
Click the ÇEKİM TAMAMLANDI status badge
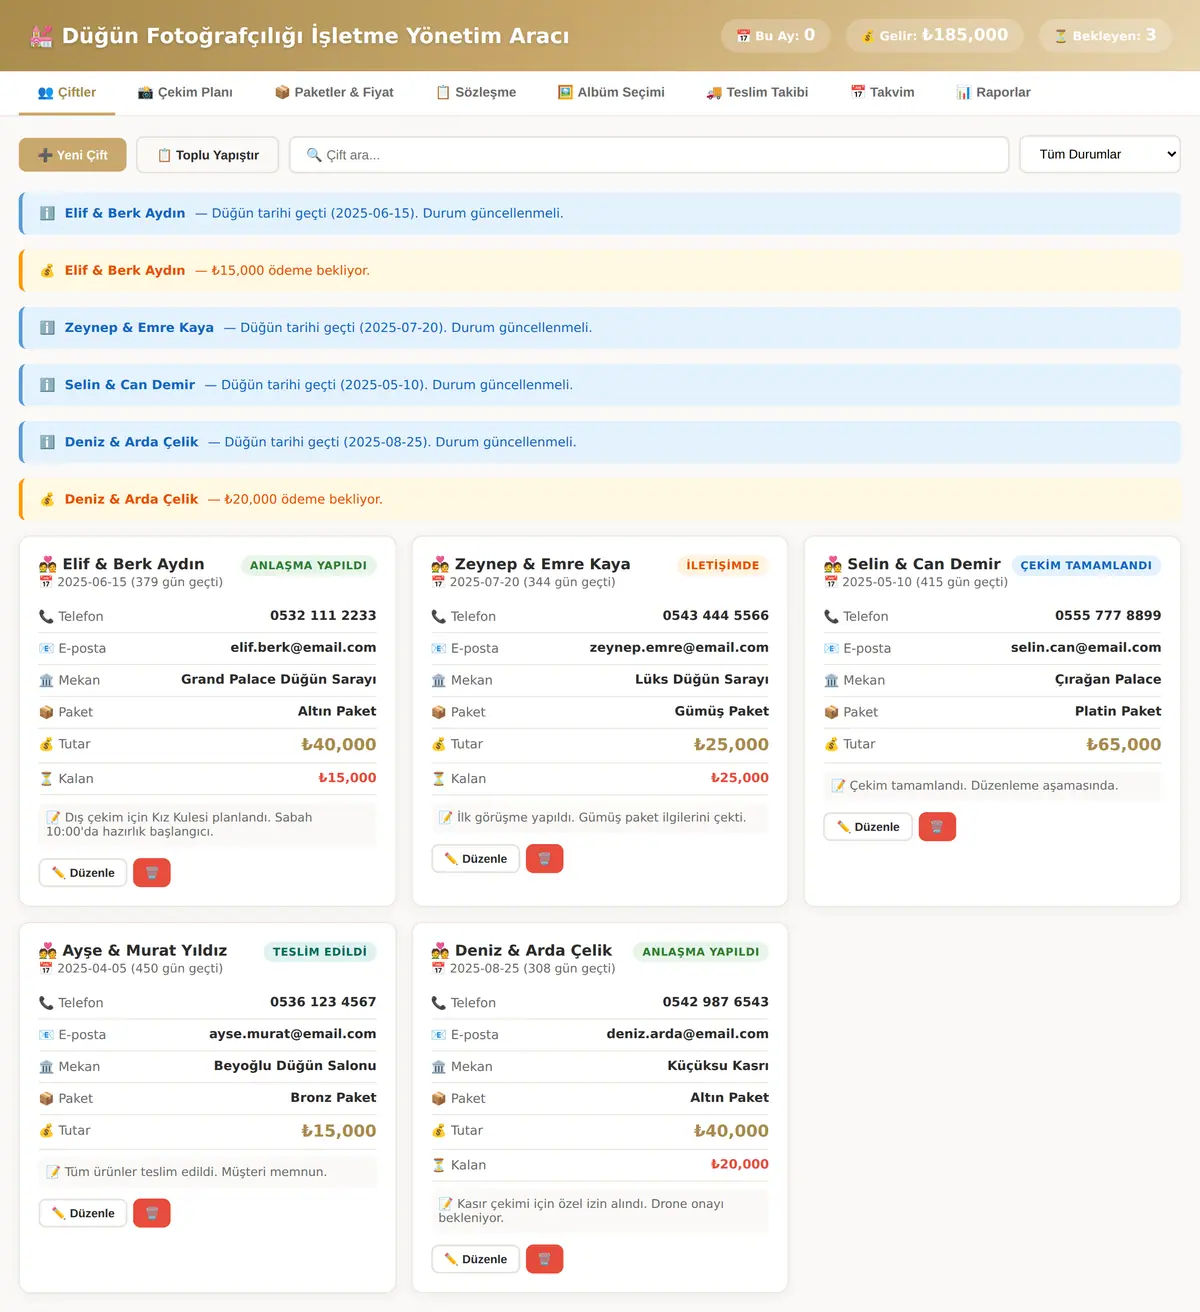pos(1086,565)
